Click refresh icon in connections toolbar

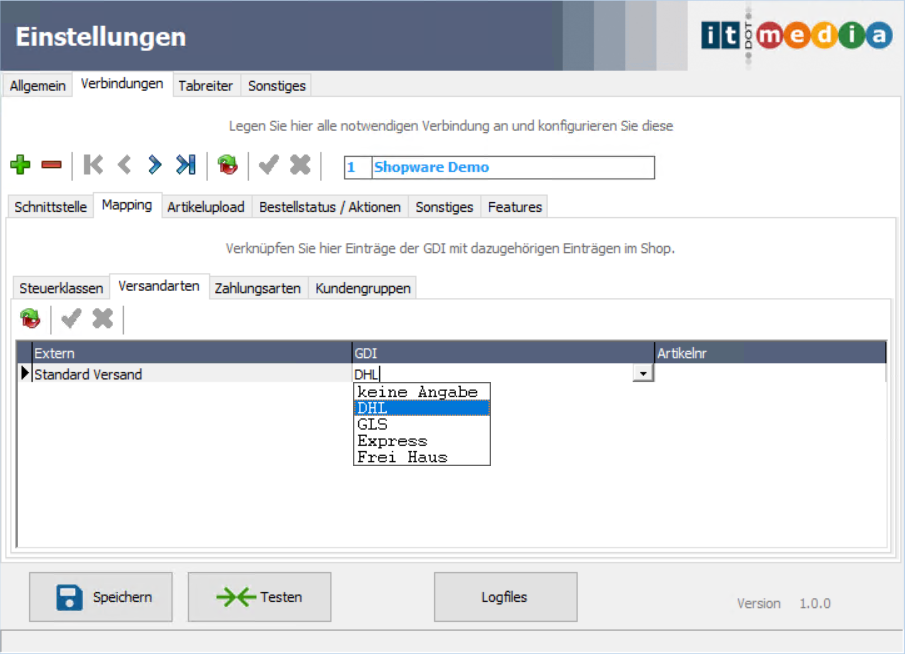[228, 165]
